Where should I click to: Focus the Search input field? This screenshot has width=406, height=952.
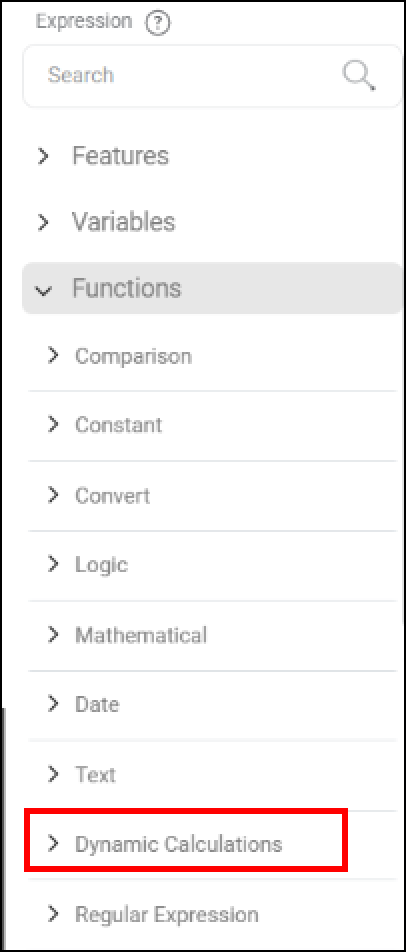(212, 76)
